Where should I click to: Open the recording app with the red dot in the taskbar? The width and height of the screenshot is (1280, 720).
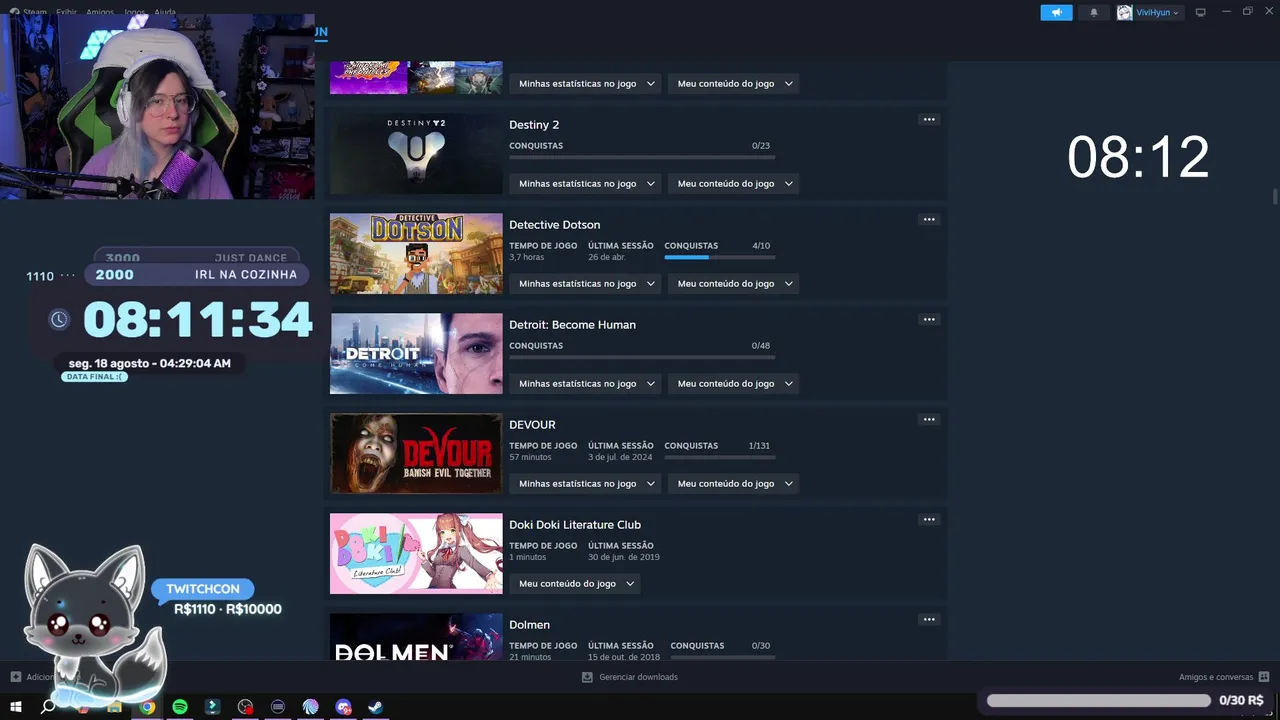coord(245,707)
